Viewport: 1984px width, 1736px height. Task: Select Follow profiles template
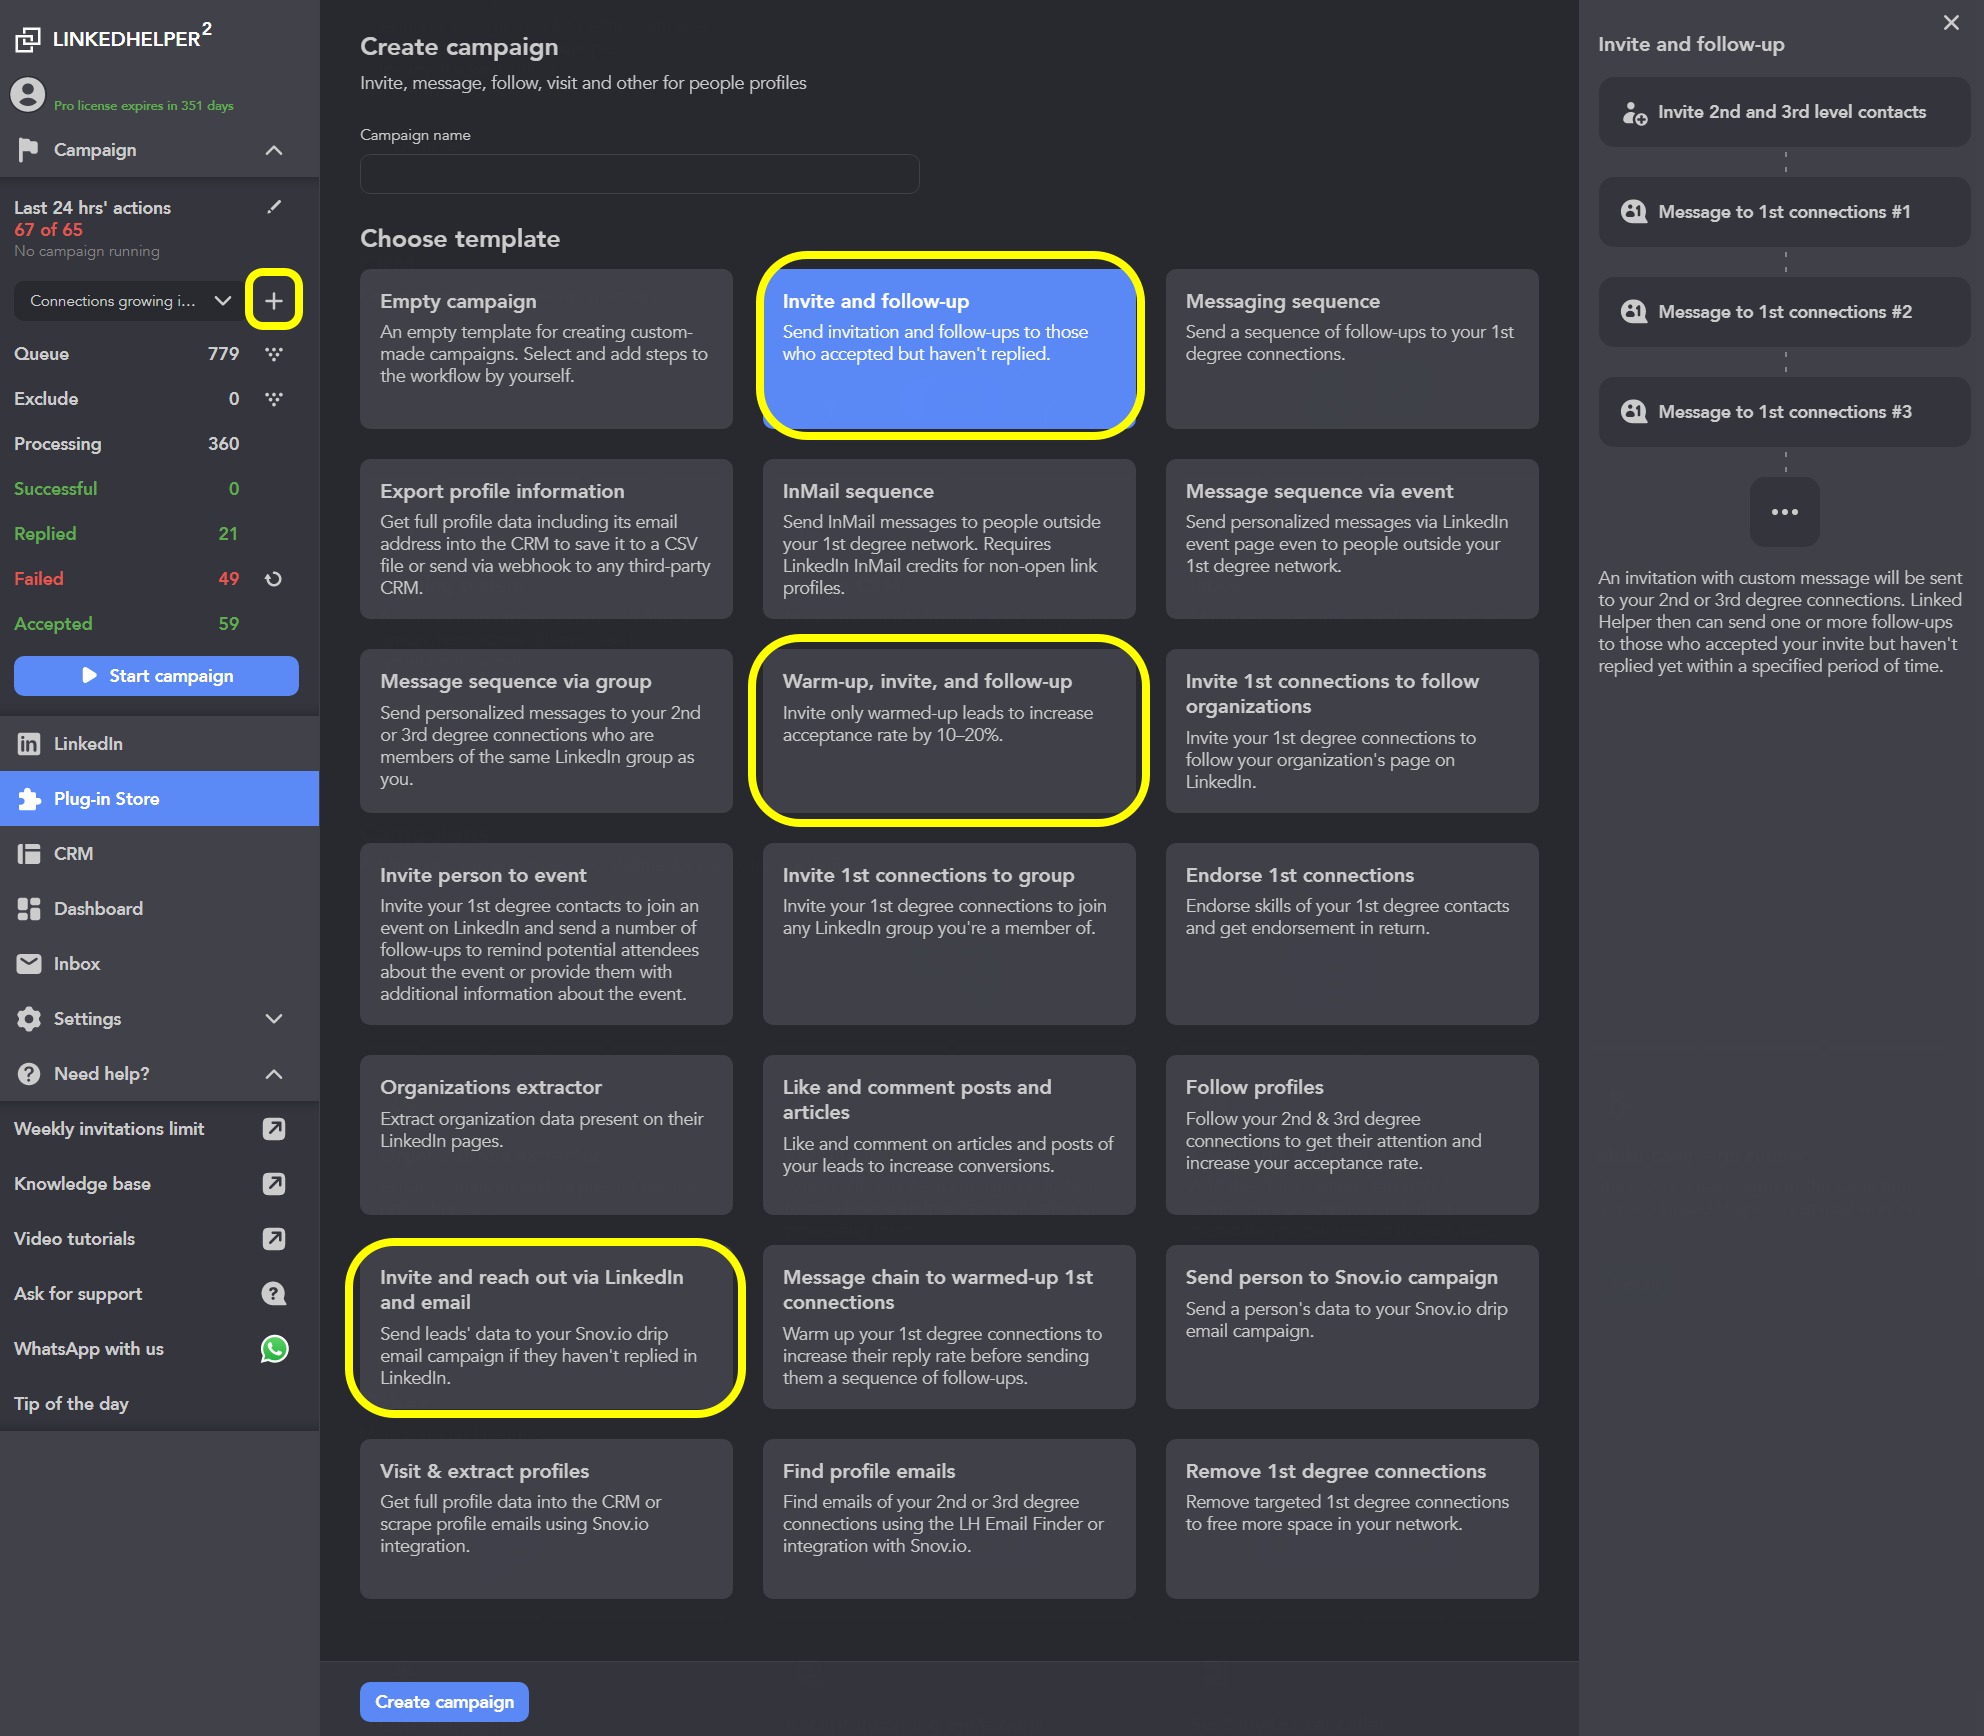tap(1352, 1135)
